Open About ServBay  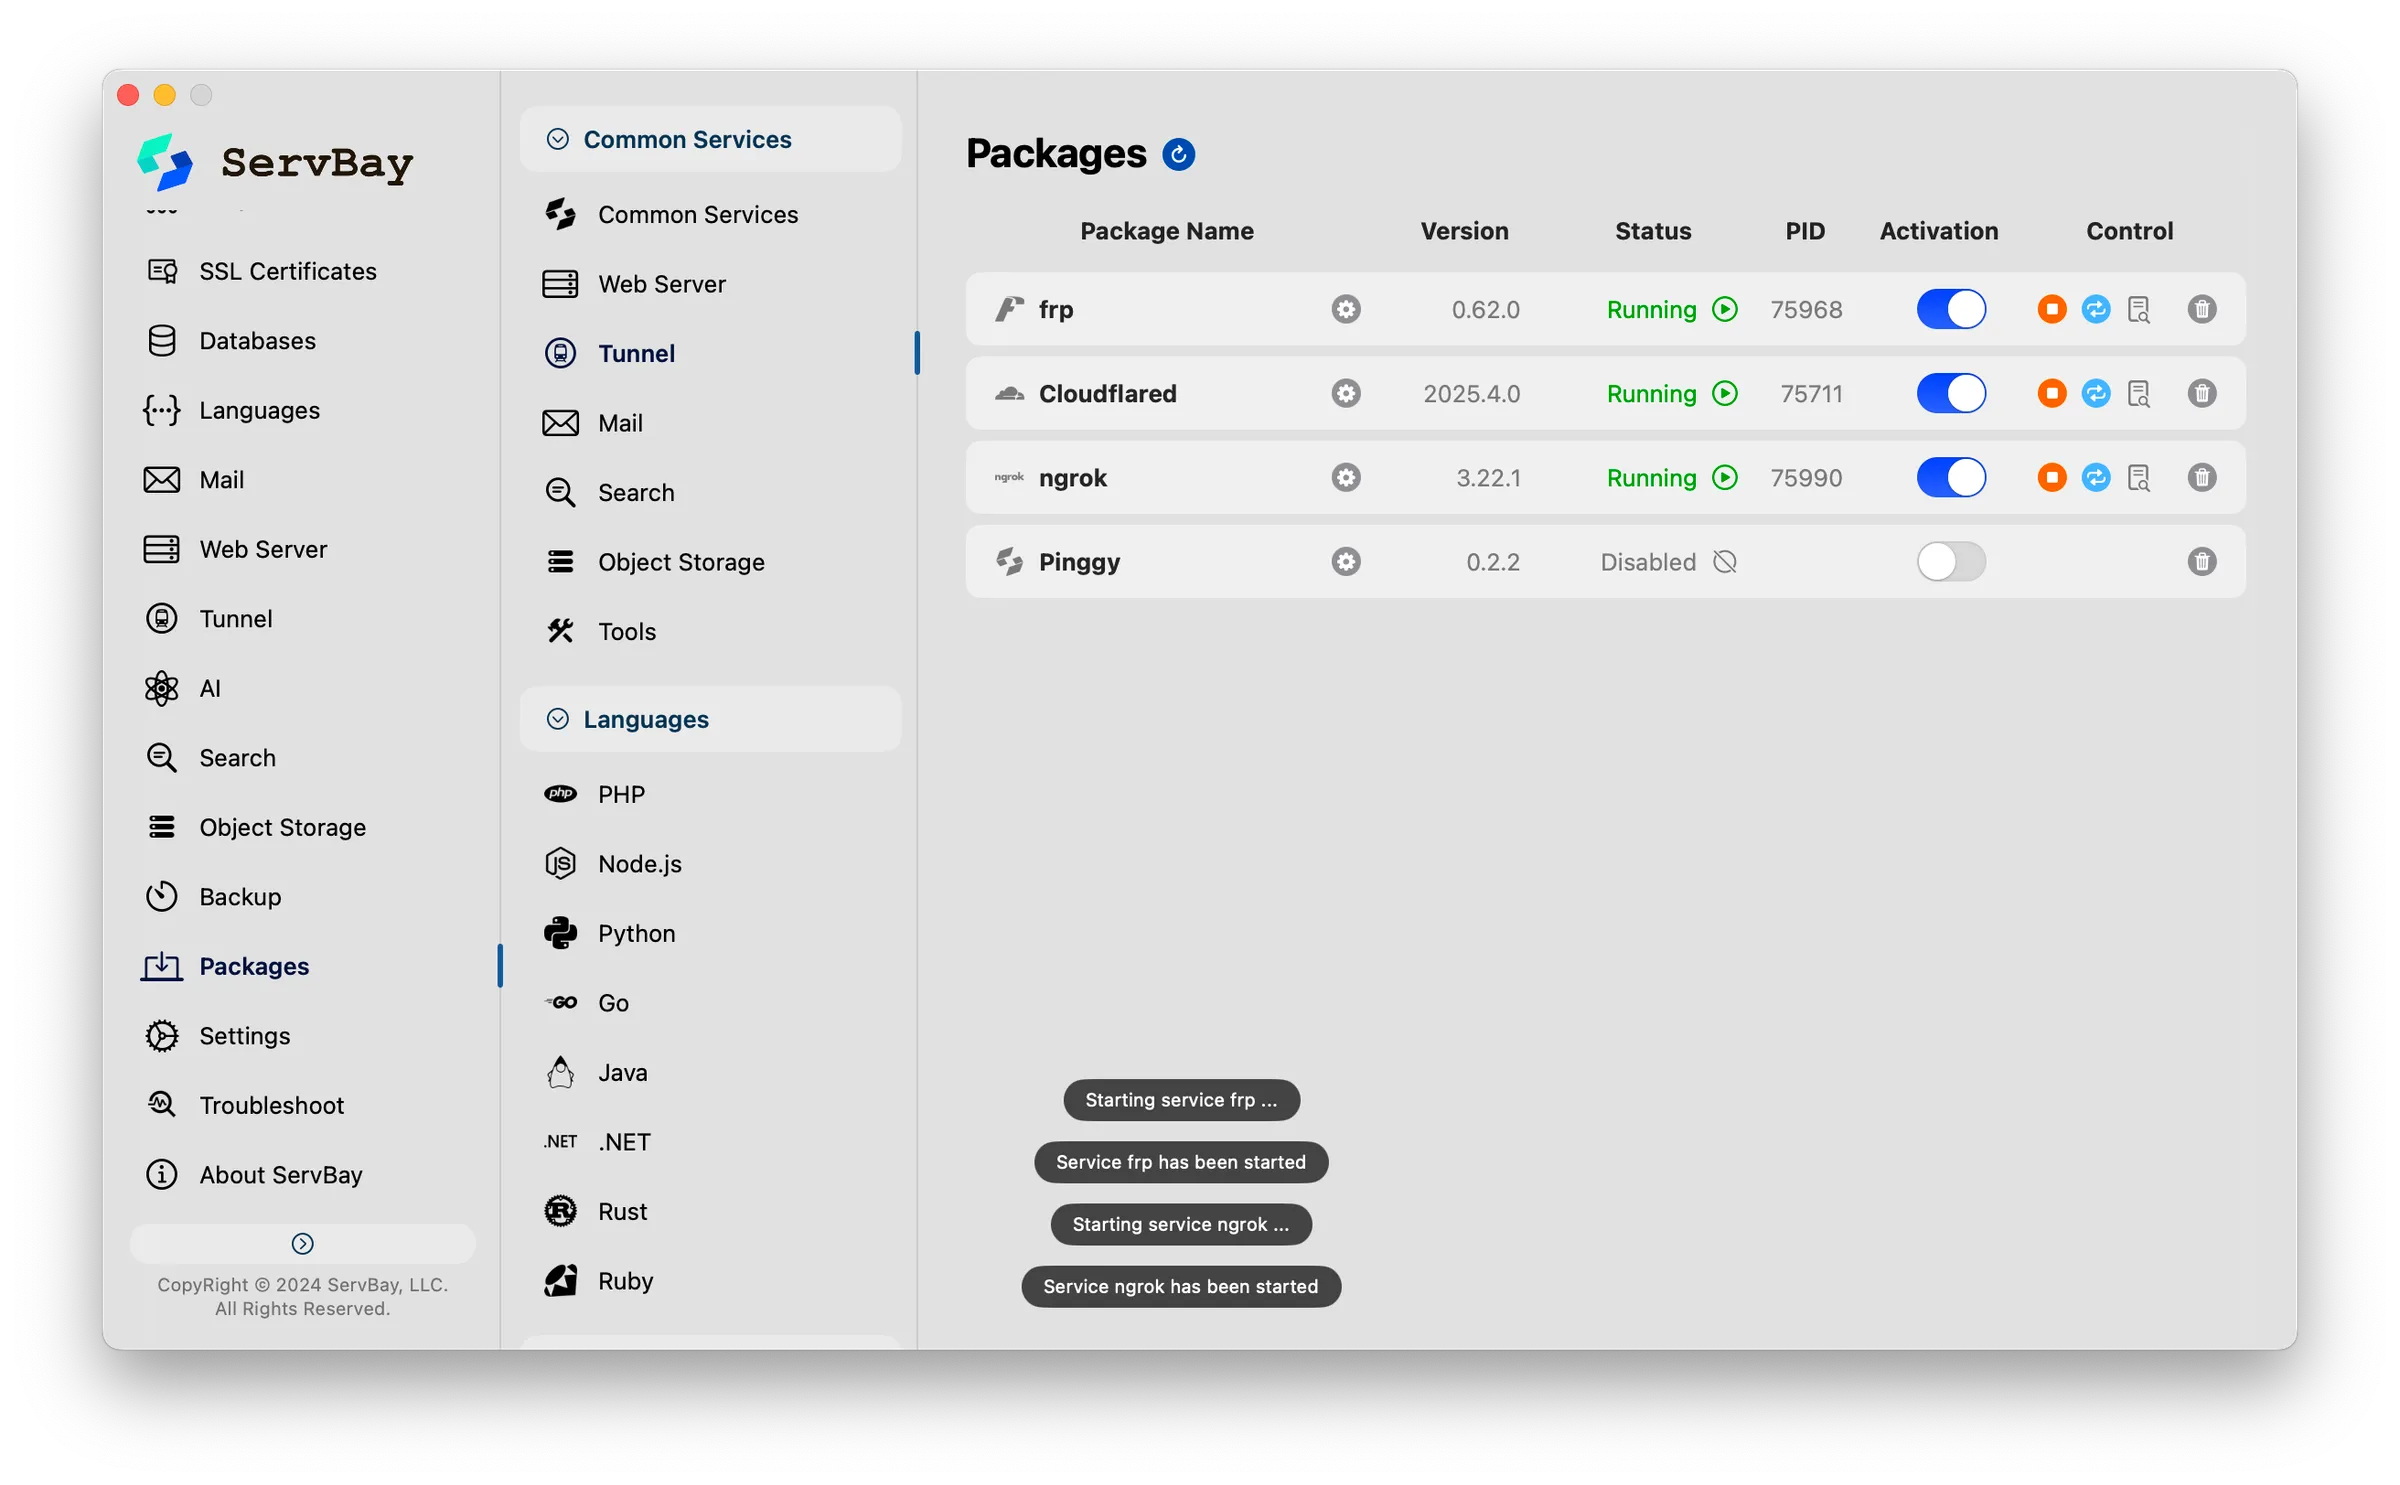click(281, 1174)
